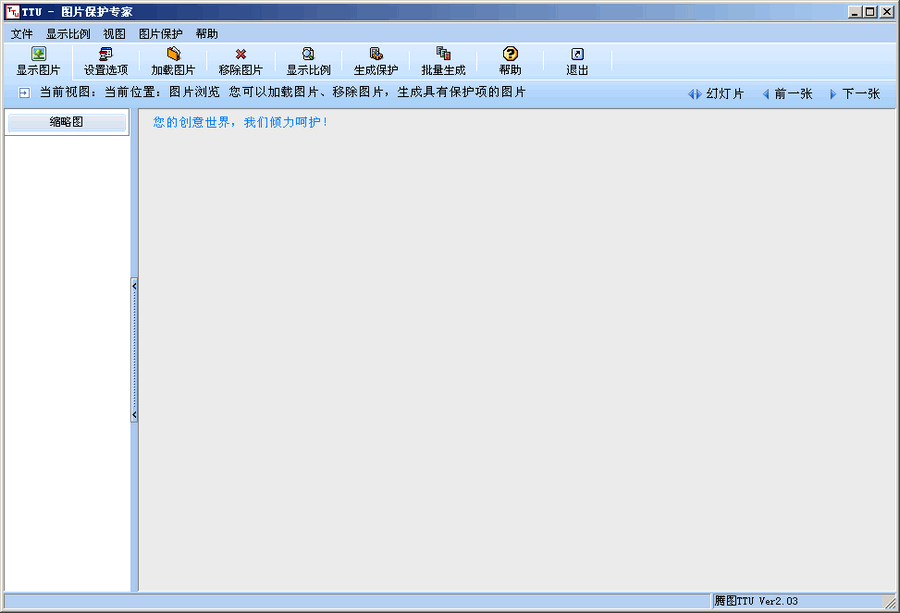Open the 文件 (File) menu
This screenshot has width=900, height=613.
point(22,33)
